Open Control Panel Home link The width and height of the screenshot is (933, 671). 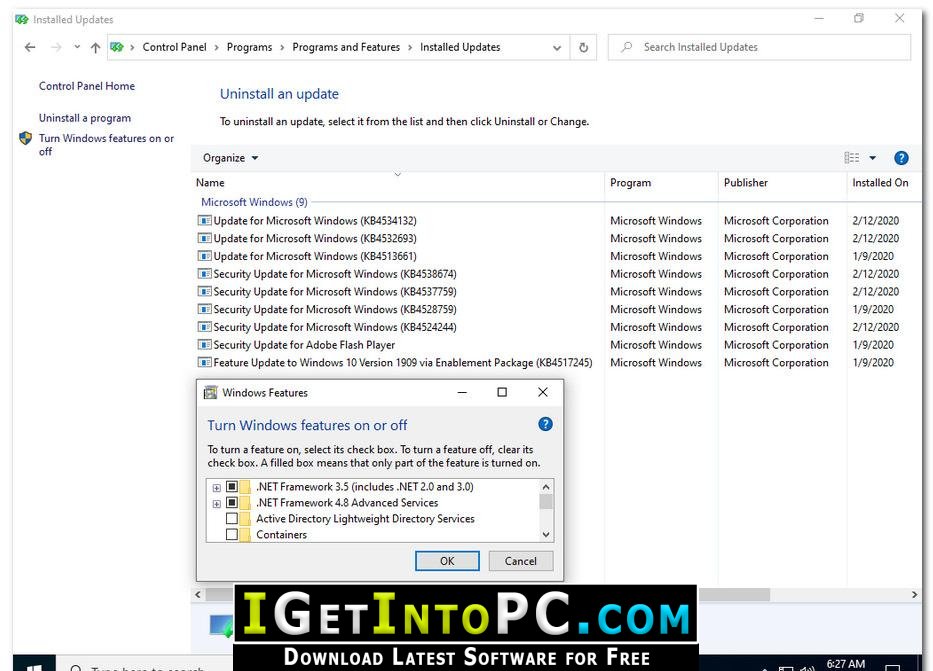(x=87, y=86)
